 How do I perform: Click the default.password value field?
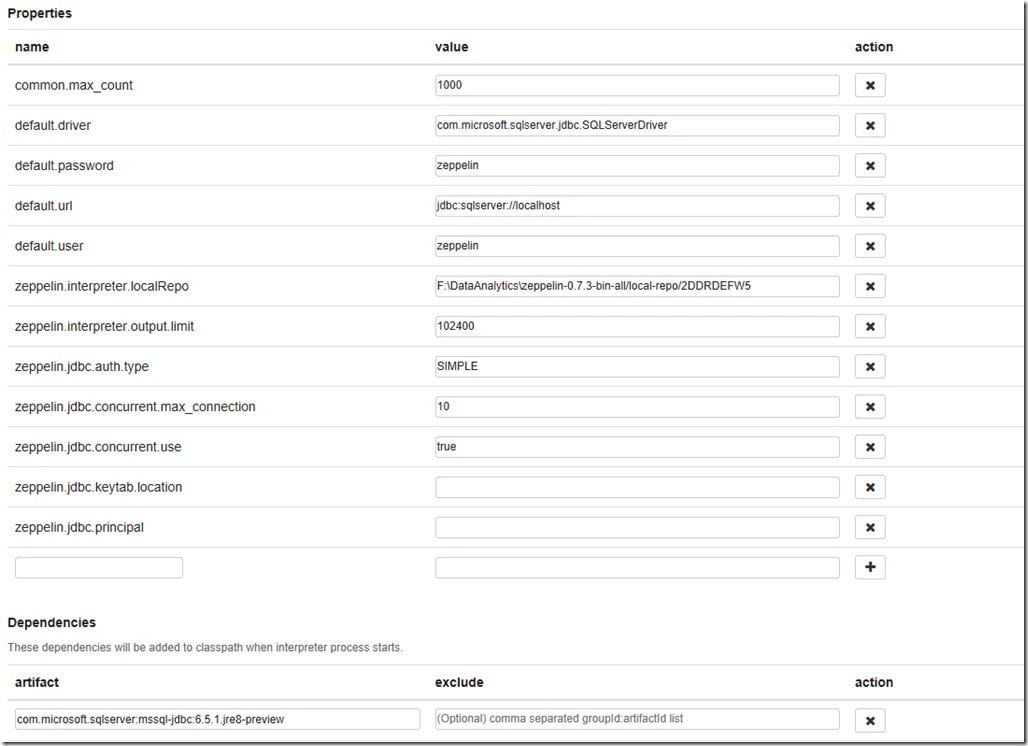(x=637, y=165)
